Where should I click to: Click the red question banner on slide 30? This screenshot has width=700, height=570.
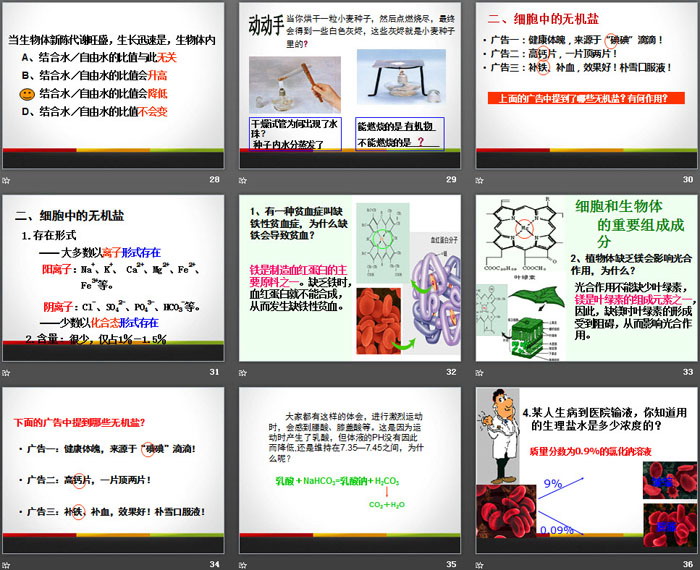point(582,98)
